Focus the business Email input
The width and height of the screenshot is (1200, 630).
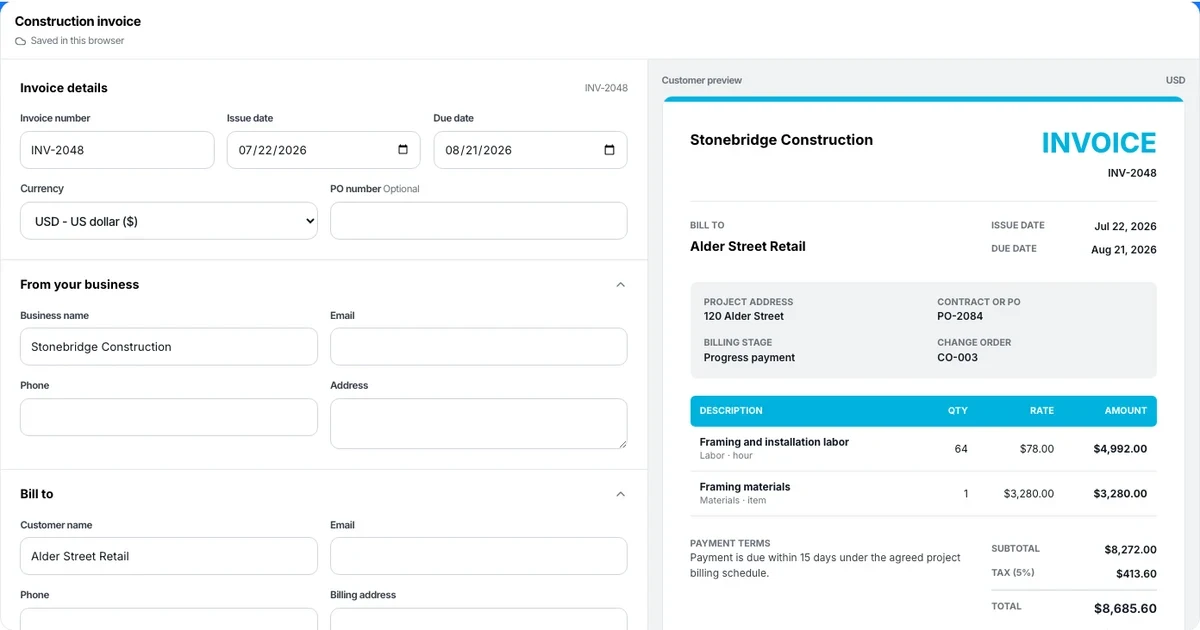point(479,347)
